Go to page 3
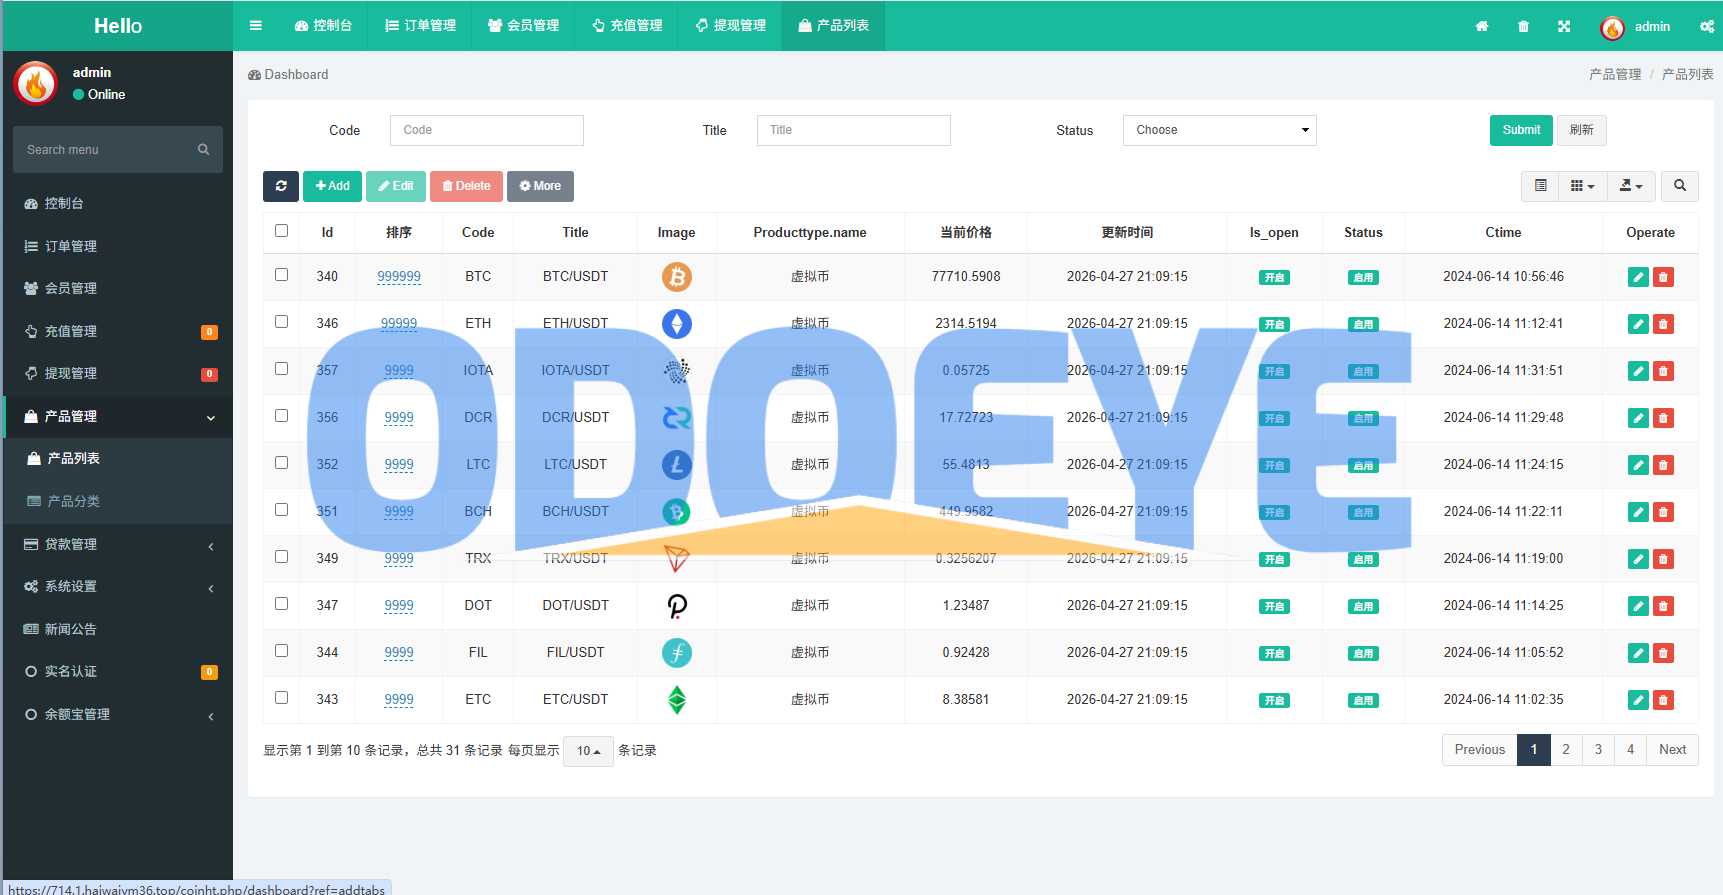Image resolution: width=1723 pixels, height=895 pixels. (x=1598, y=750)
